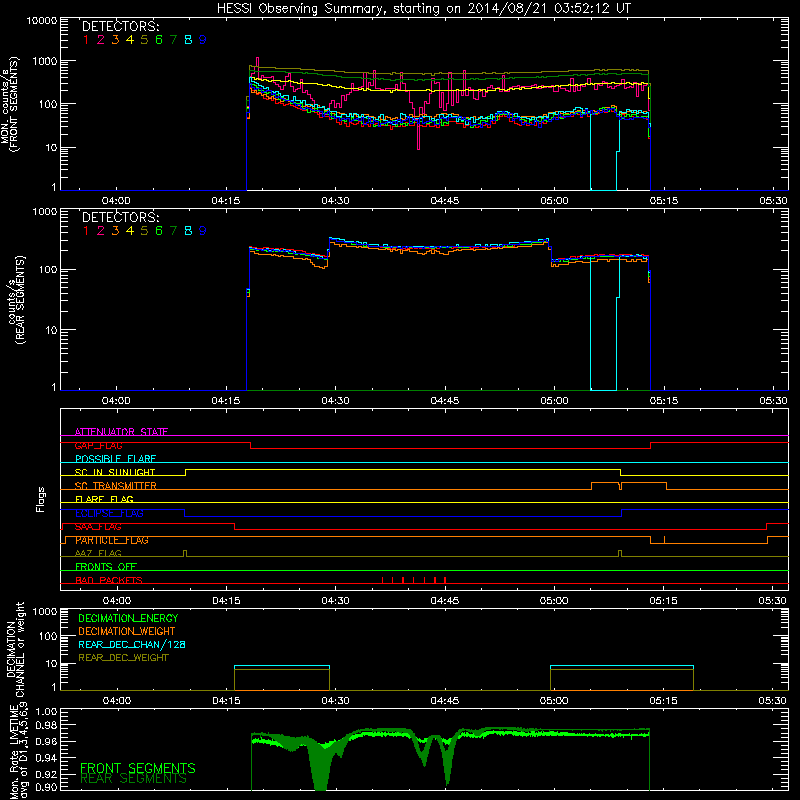Select detector 6 legend number in front segments panel
800x800 pixels.
coord(159,40)
